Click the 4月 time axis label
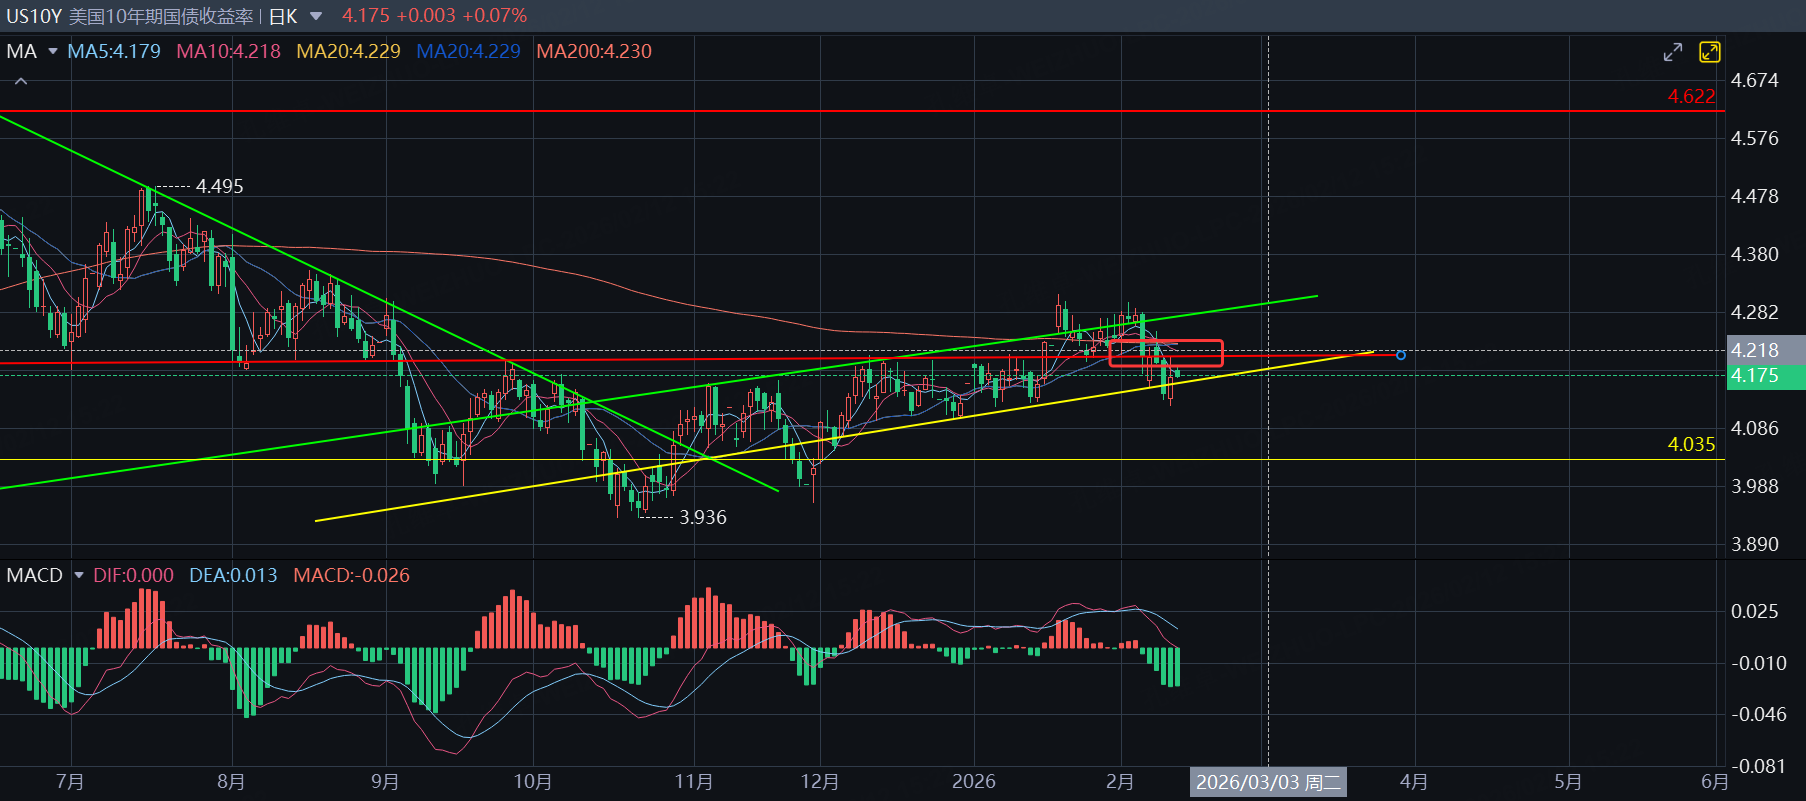The width and height of the screenshot is (1806, 801). pyautogui.click(x=1414, y=782)
